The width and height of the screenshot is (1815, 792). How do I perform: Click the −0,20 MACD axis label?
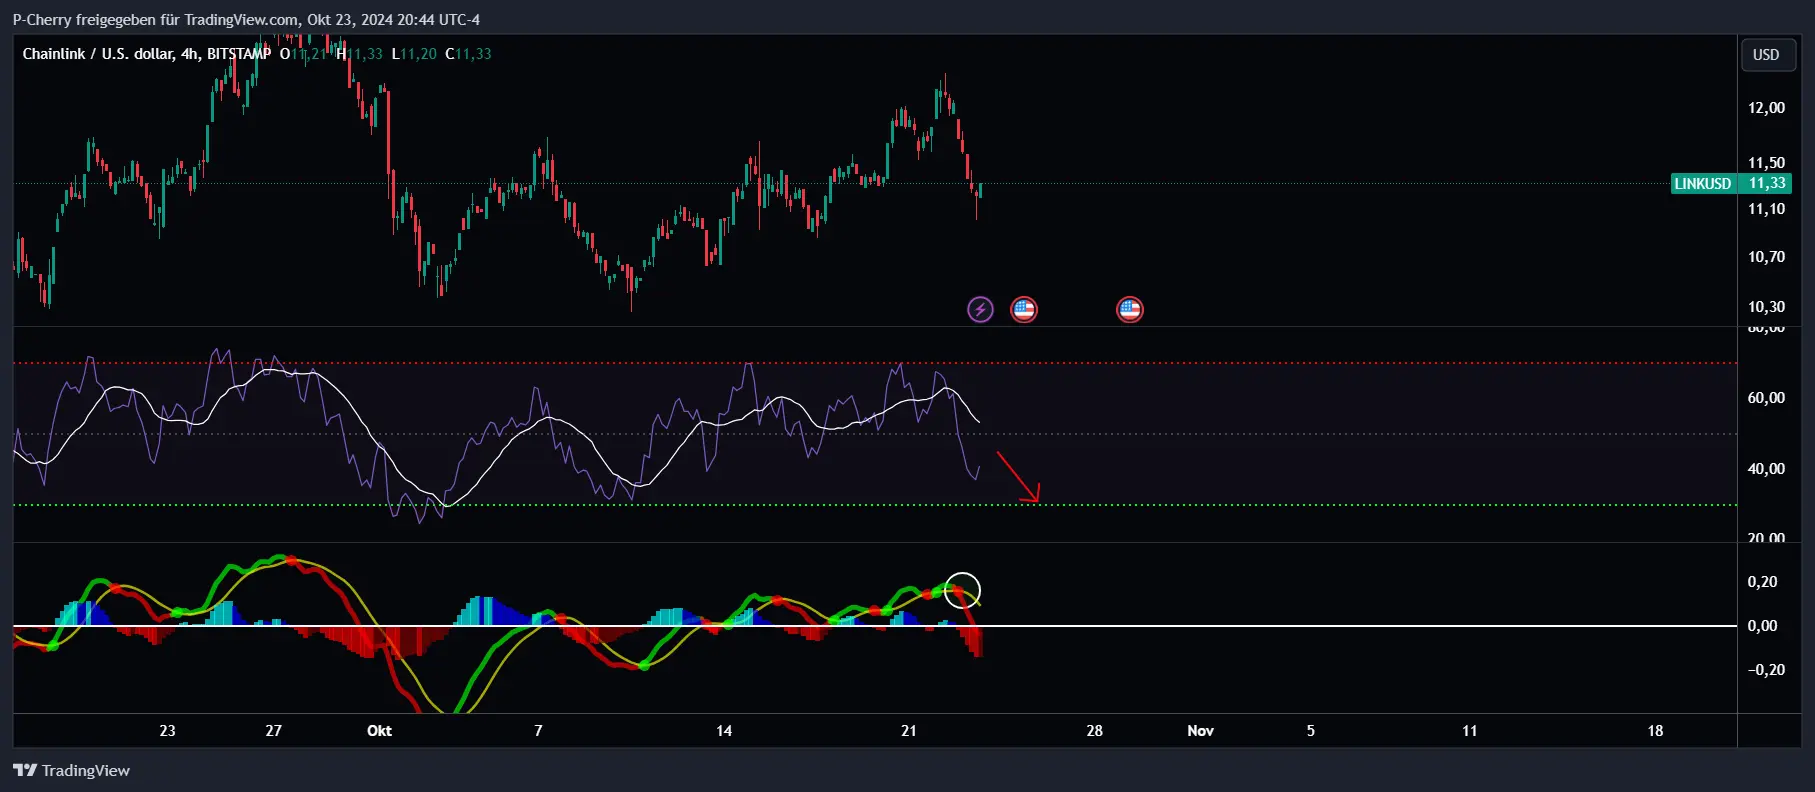click(1766, 670)
